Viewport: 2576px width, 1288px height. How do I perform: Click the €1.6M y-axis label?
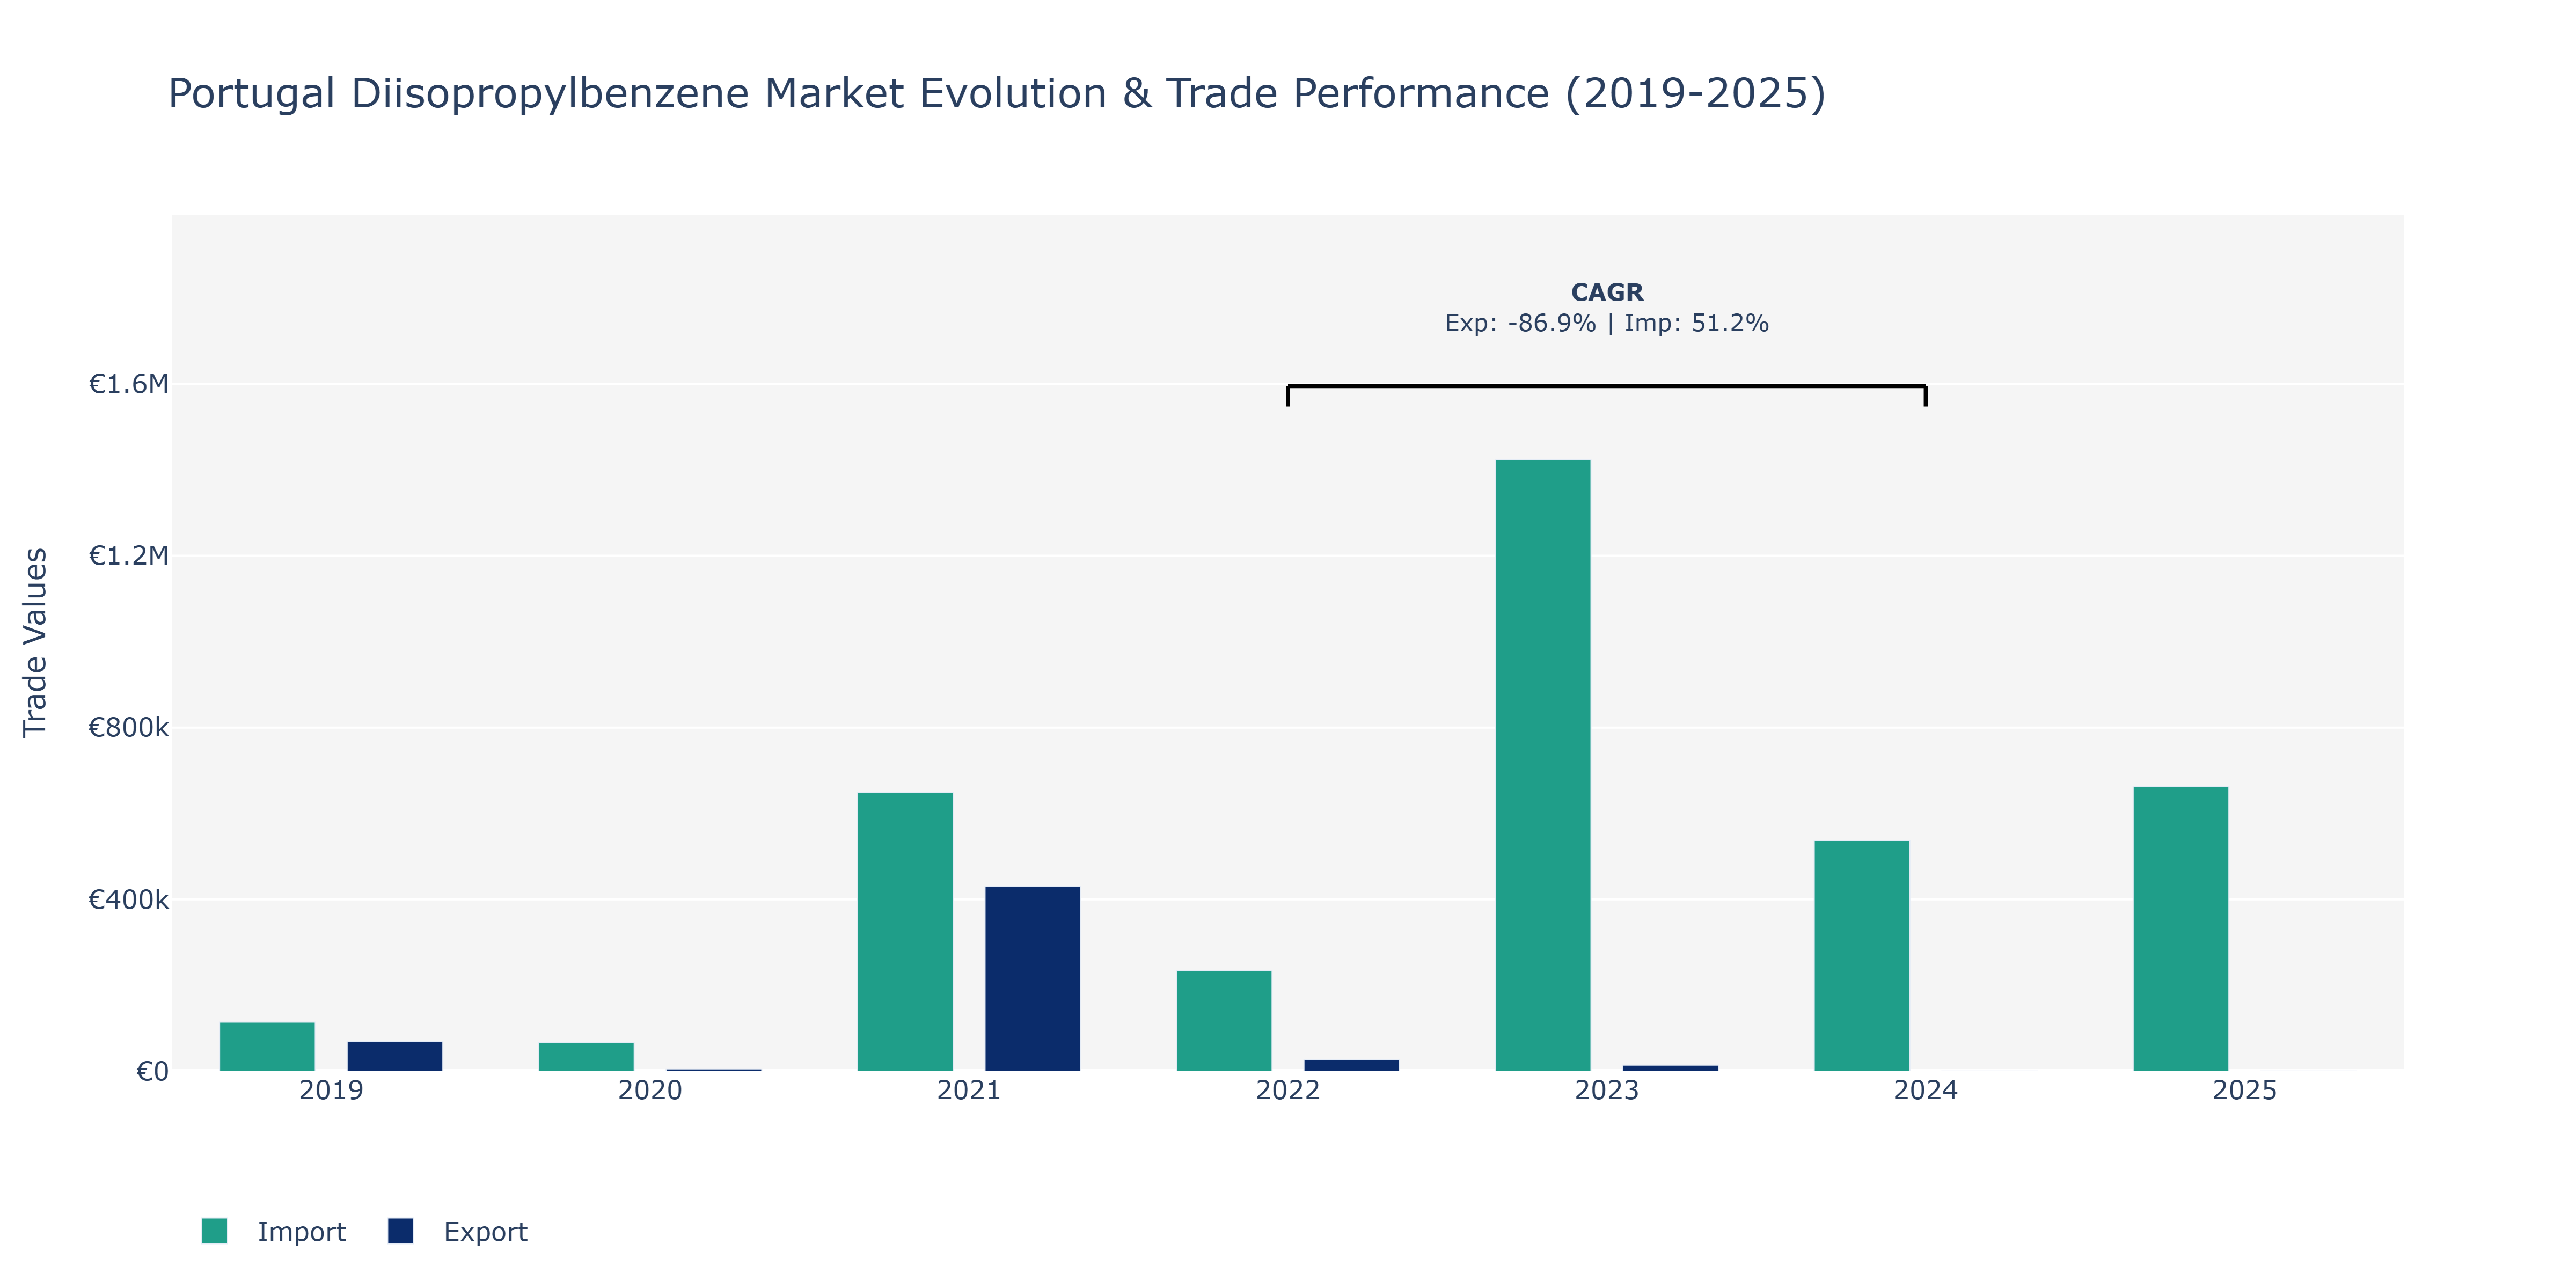[x=128, y=384]
